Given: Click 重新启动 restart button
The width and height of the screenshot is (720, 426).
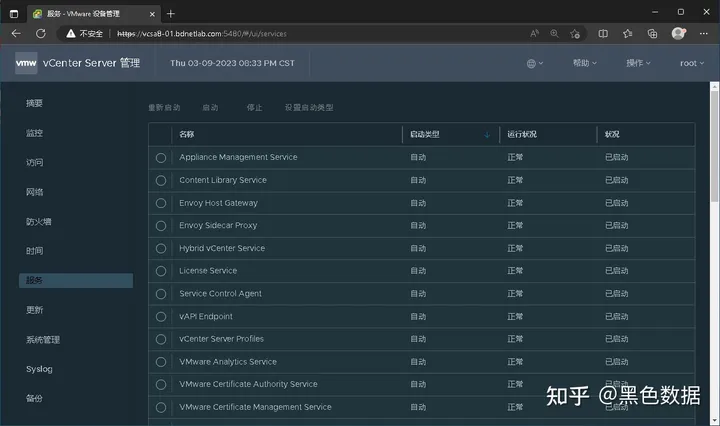Looking at the screenshot, I should [x=164, y=107].
